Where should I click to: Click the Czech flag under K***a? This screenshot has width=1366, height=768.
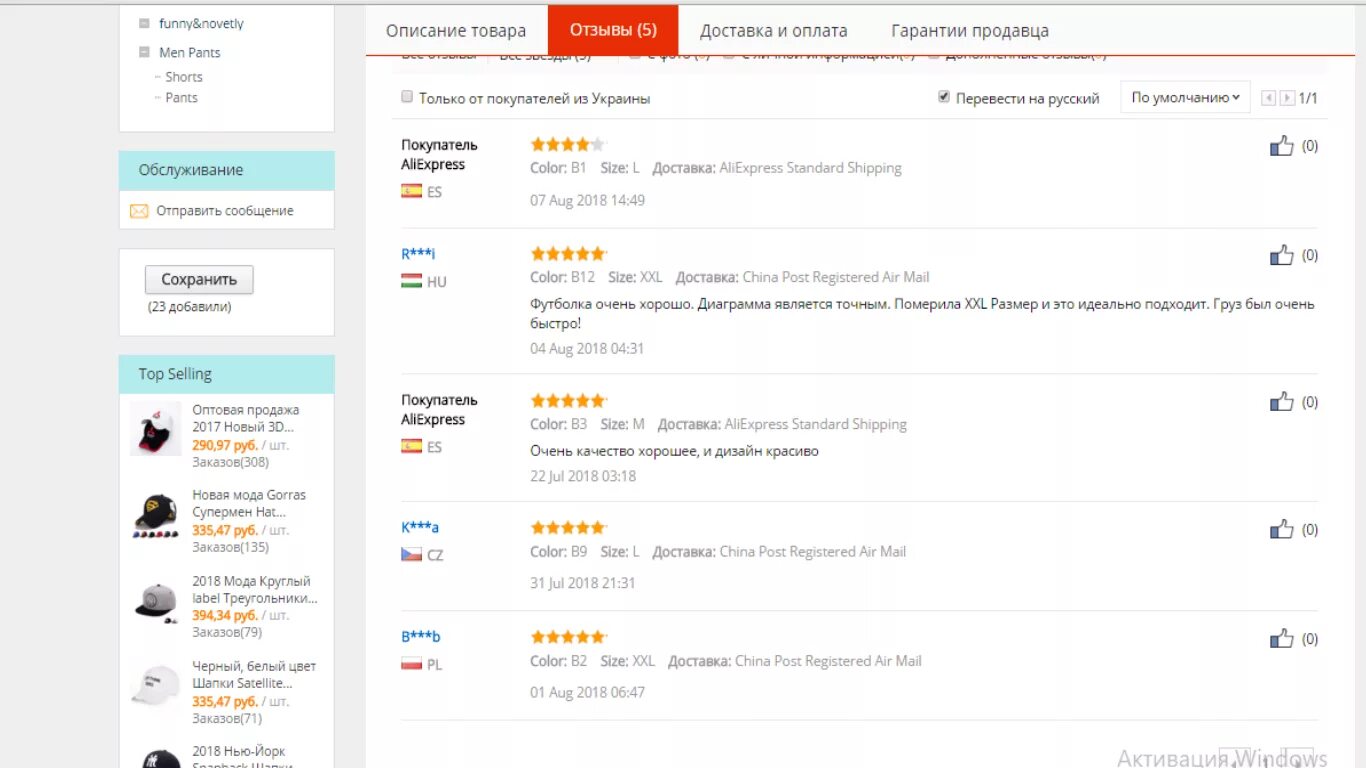[x=411, y=554]
